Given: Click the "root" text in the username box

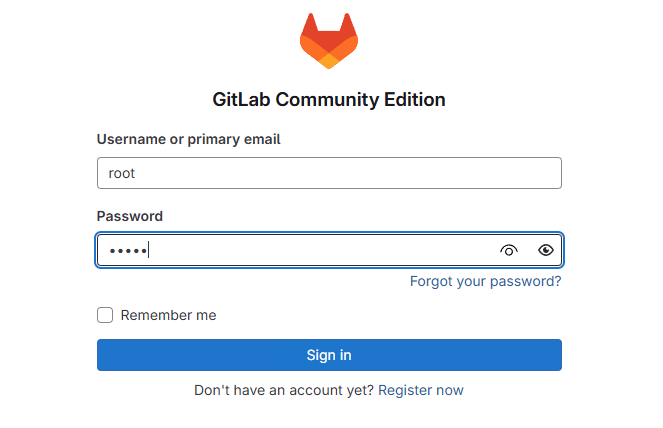Looking at the screenshot, I should coord(122,173).
